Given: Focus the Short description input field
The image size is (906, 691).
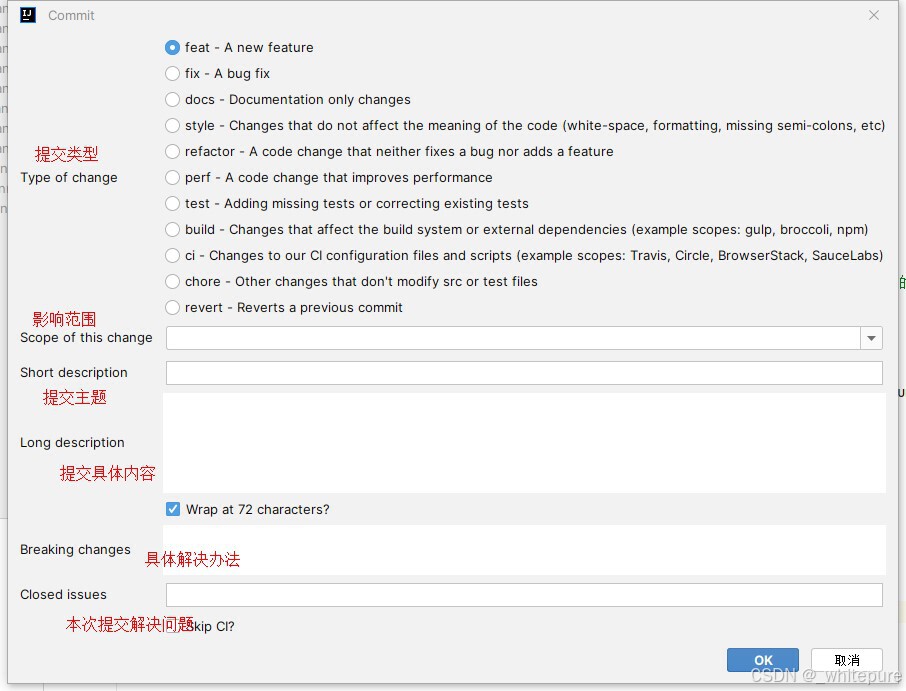Looking at the screenshot, I should click(524, 373).
